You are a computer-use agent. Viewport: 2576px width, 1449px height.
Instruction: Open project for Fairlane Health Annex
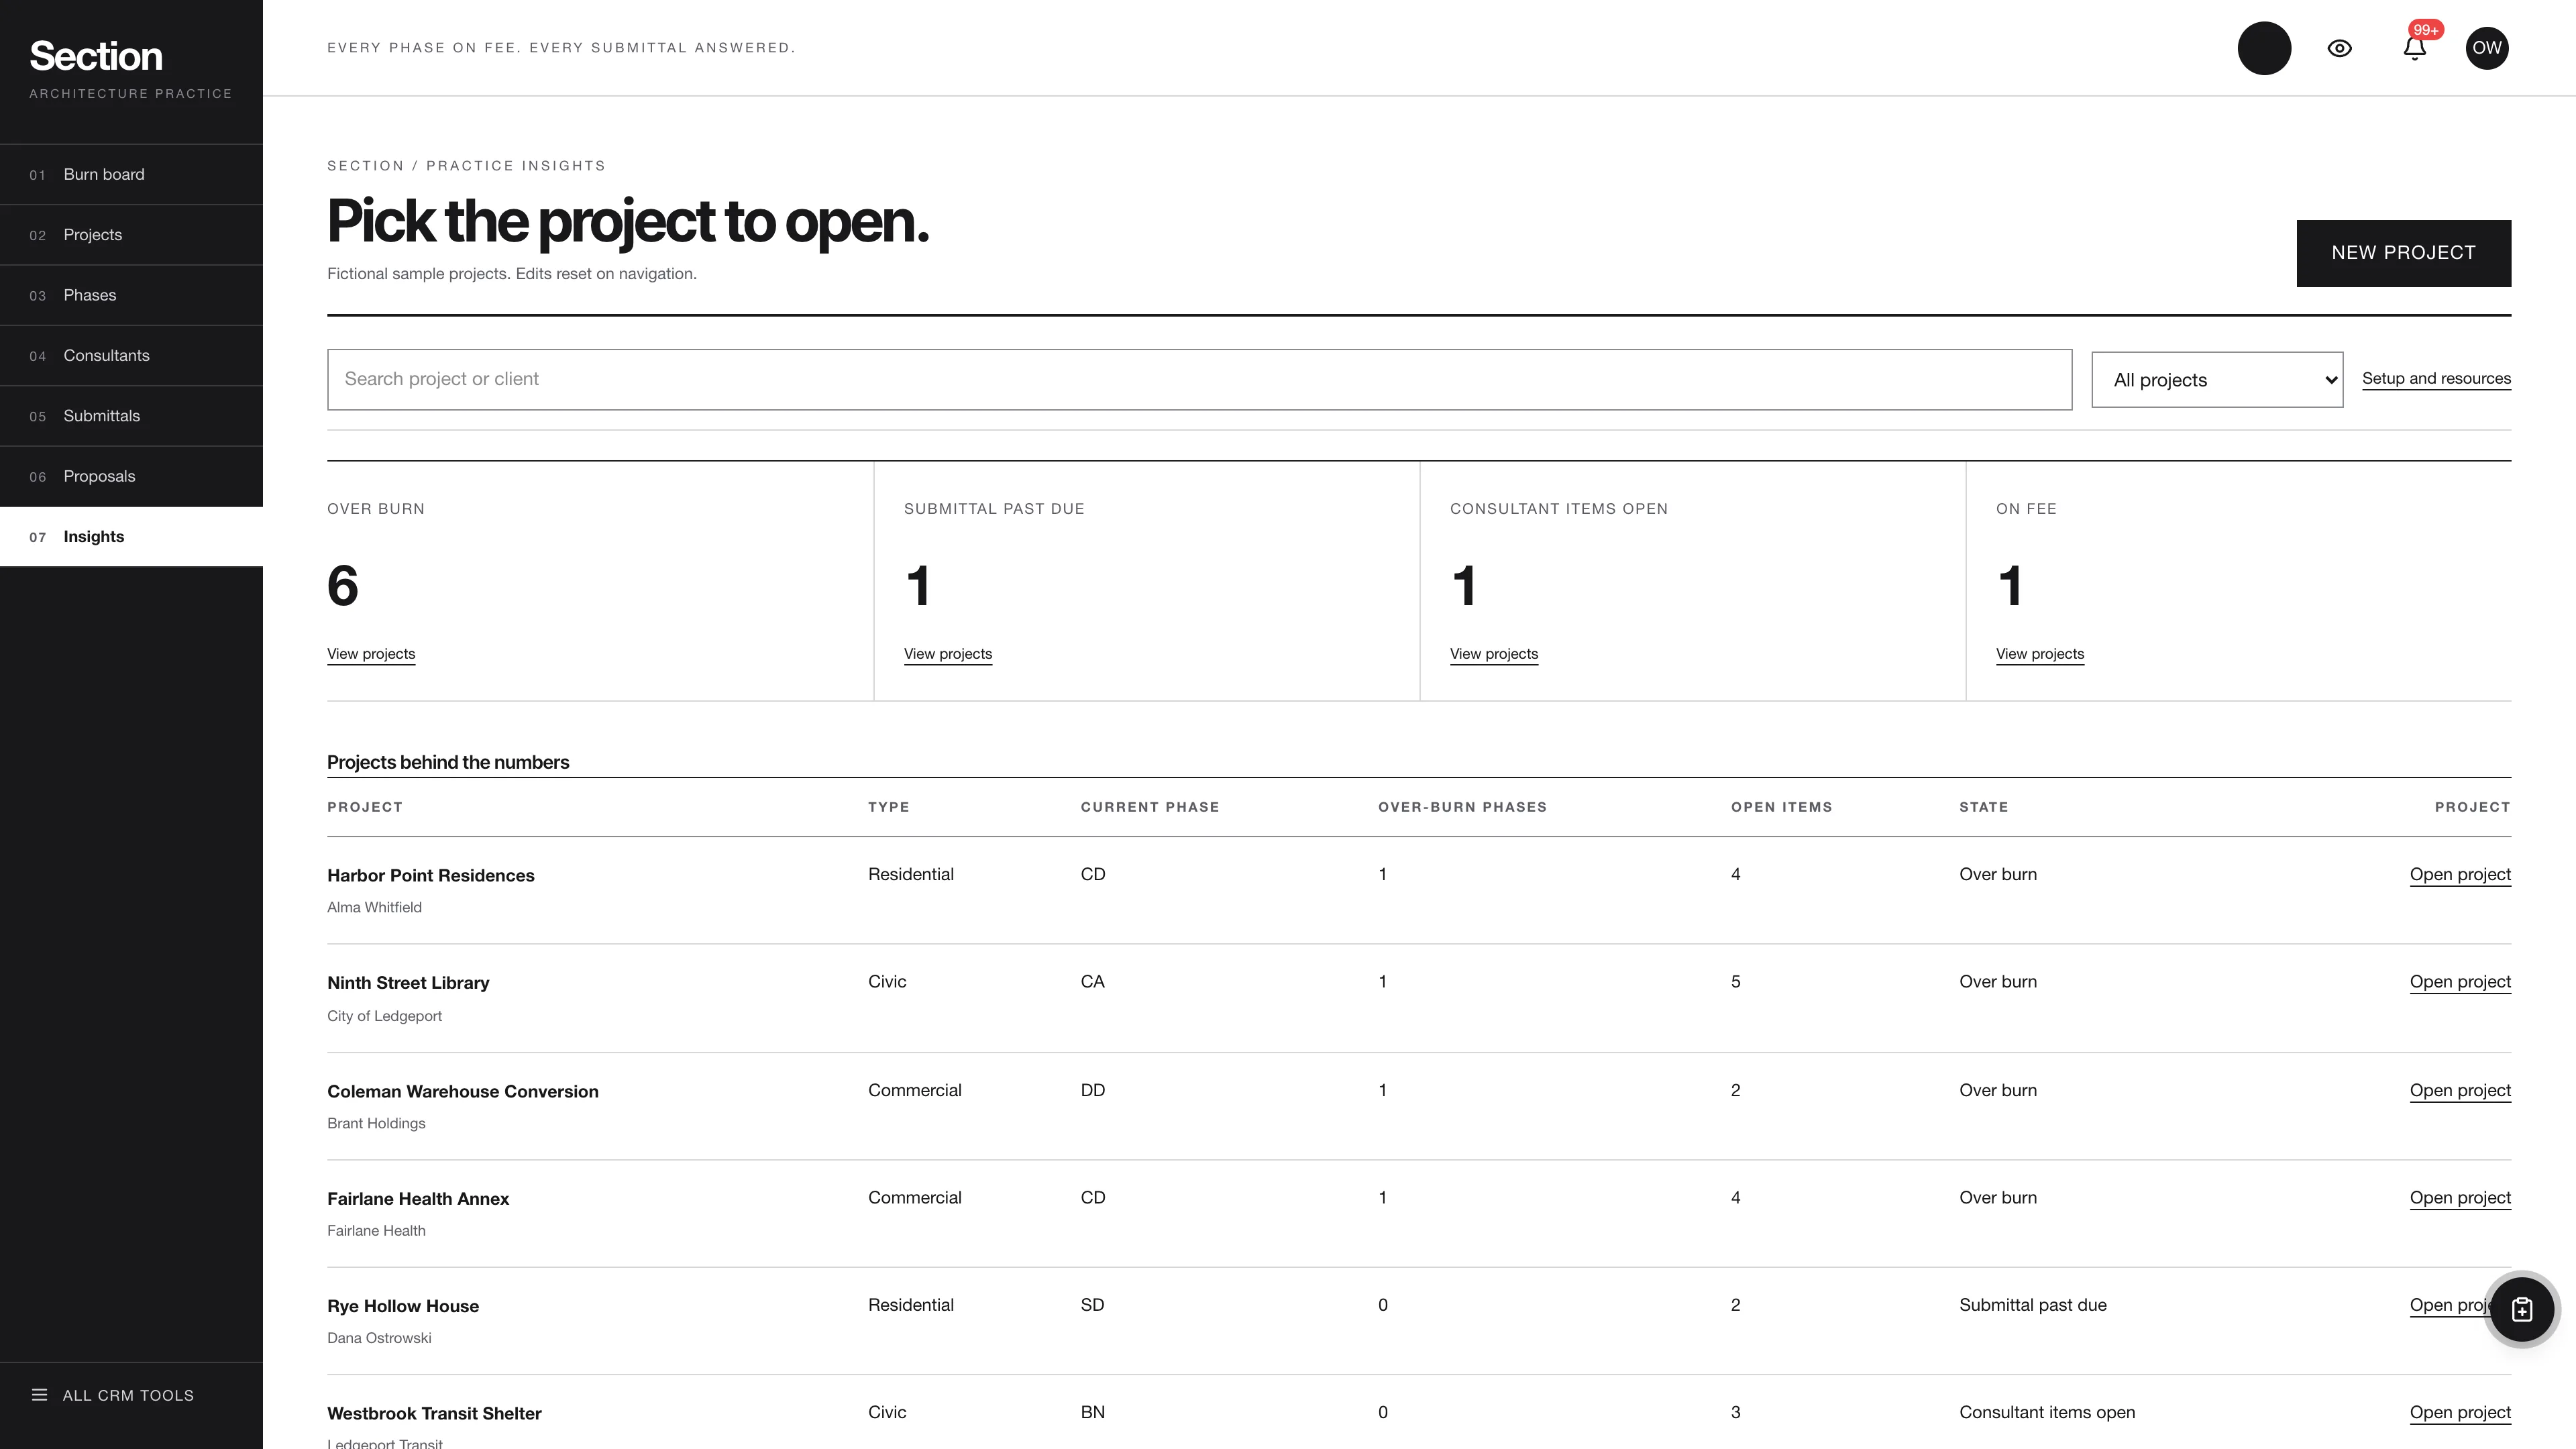(x=2460, y=1198)
